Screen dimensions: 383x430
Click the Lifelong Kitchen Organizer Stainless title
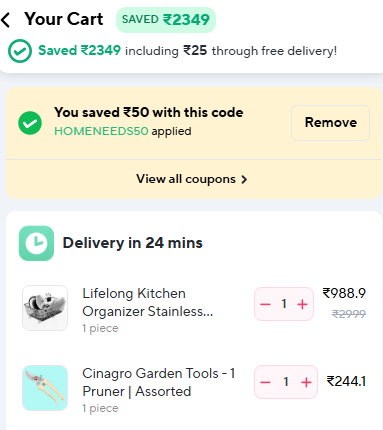pos(148,302)
